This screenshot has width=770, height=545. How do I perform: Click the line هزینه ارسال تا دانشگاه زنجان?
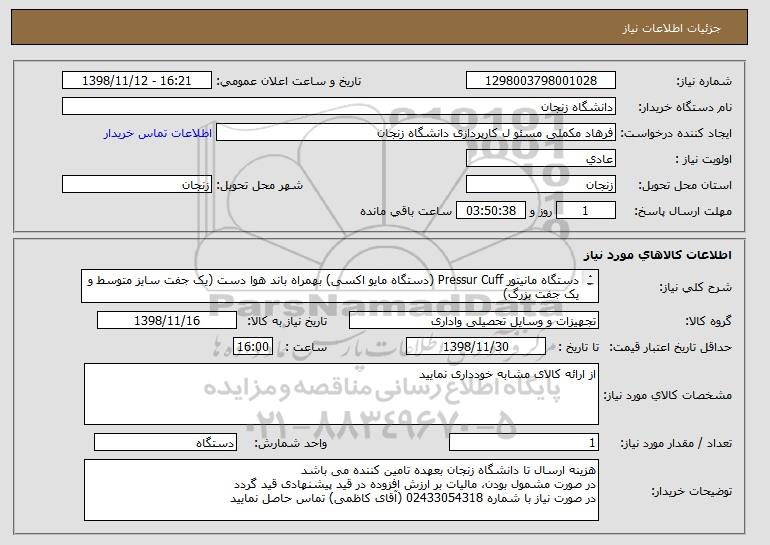448,470
